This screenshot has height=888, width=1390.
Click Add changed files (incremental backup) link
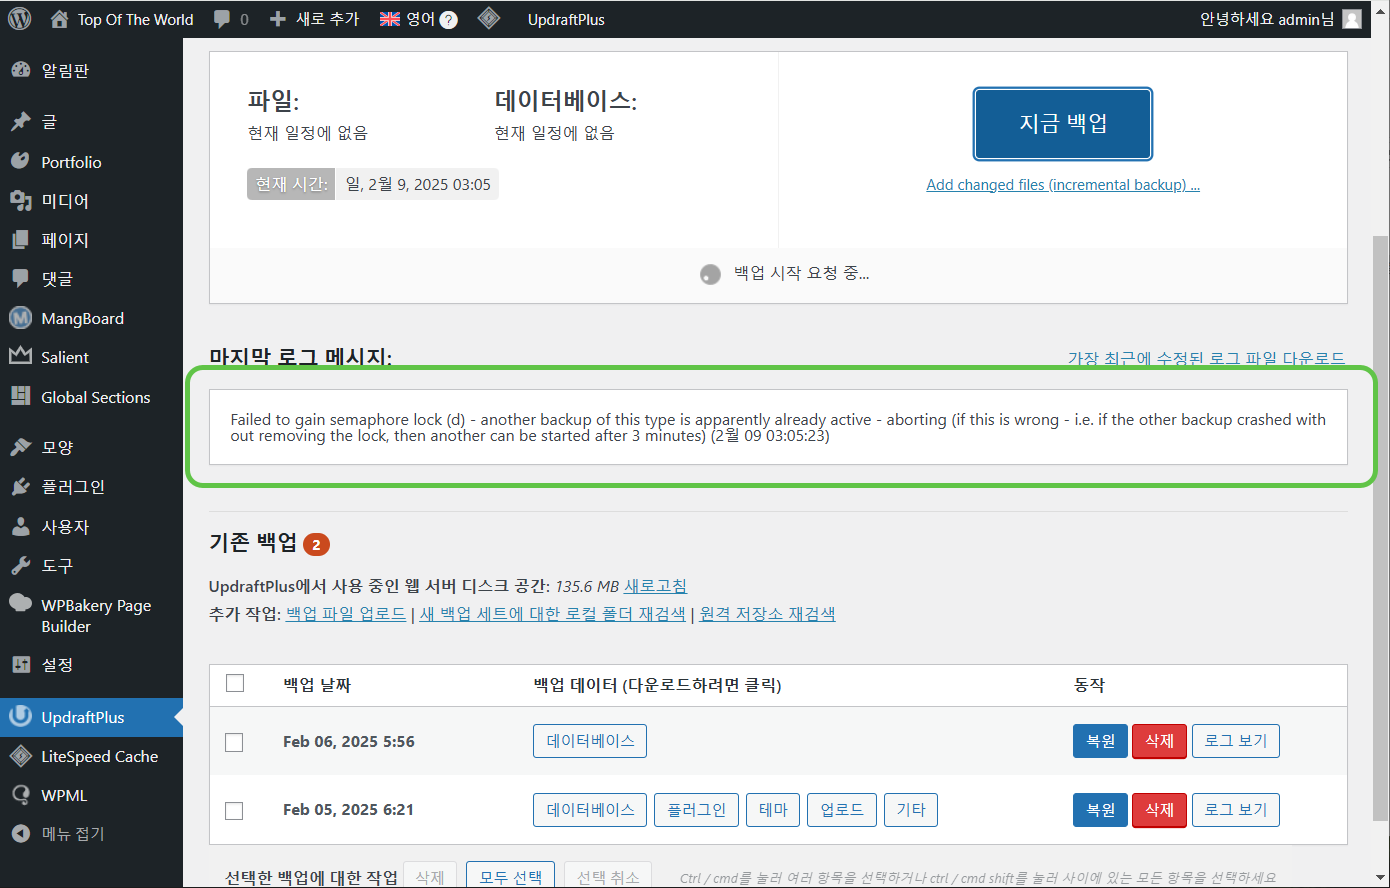point(1063,185)
